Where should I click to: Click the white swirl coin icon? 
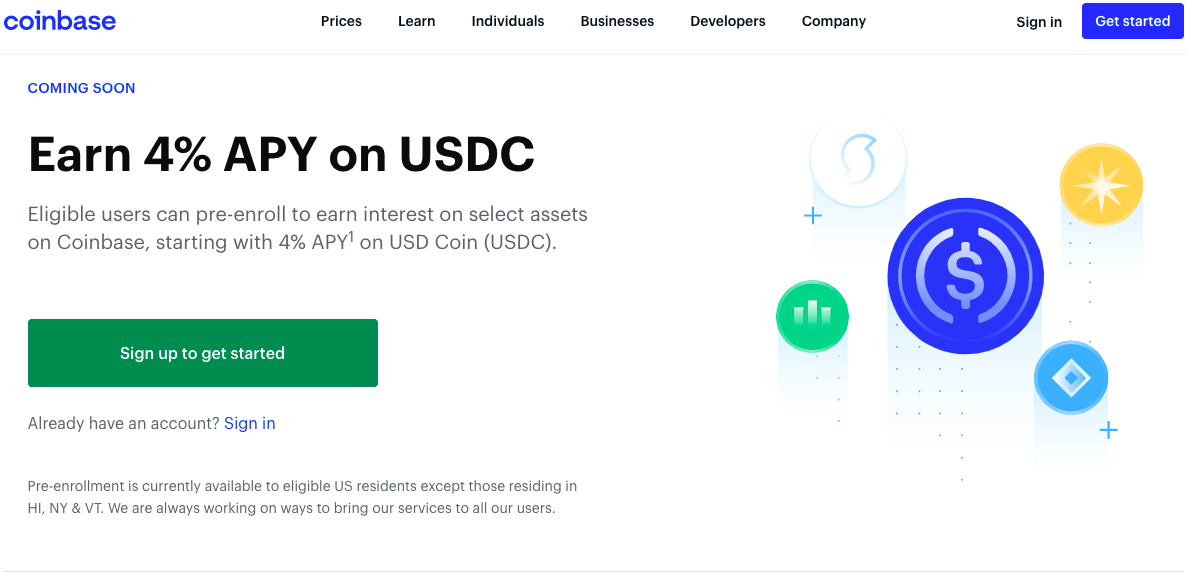tap(858, 159)
